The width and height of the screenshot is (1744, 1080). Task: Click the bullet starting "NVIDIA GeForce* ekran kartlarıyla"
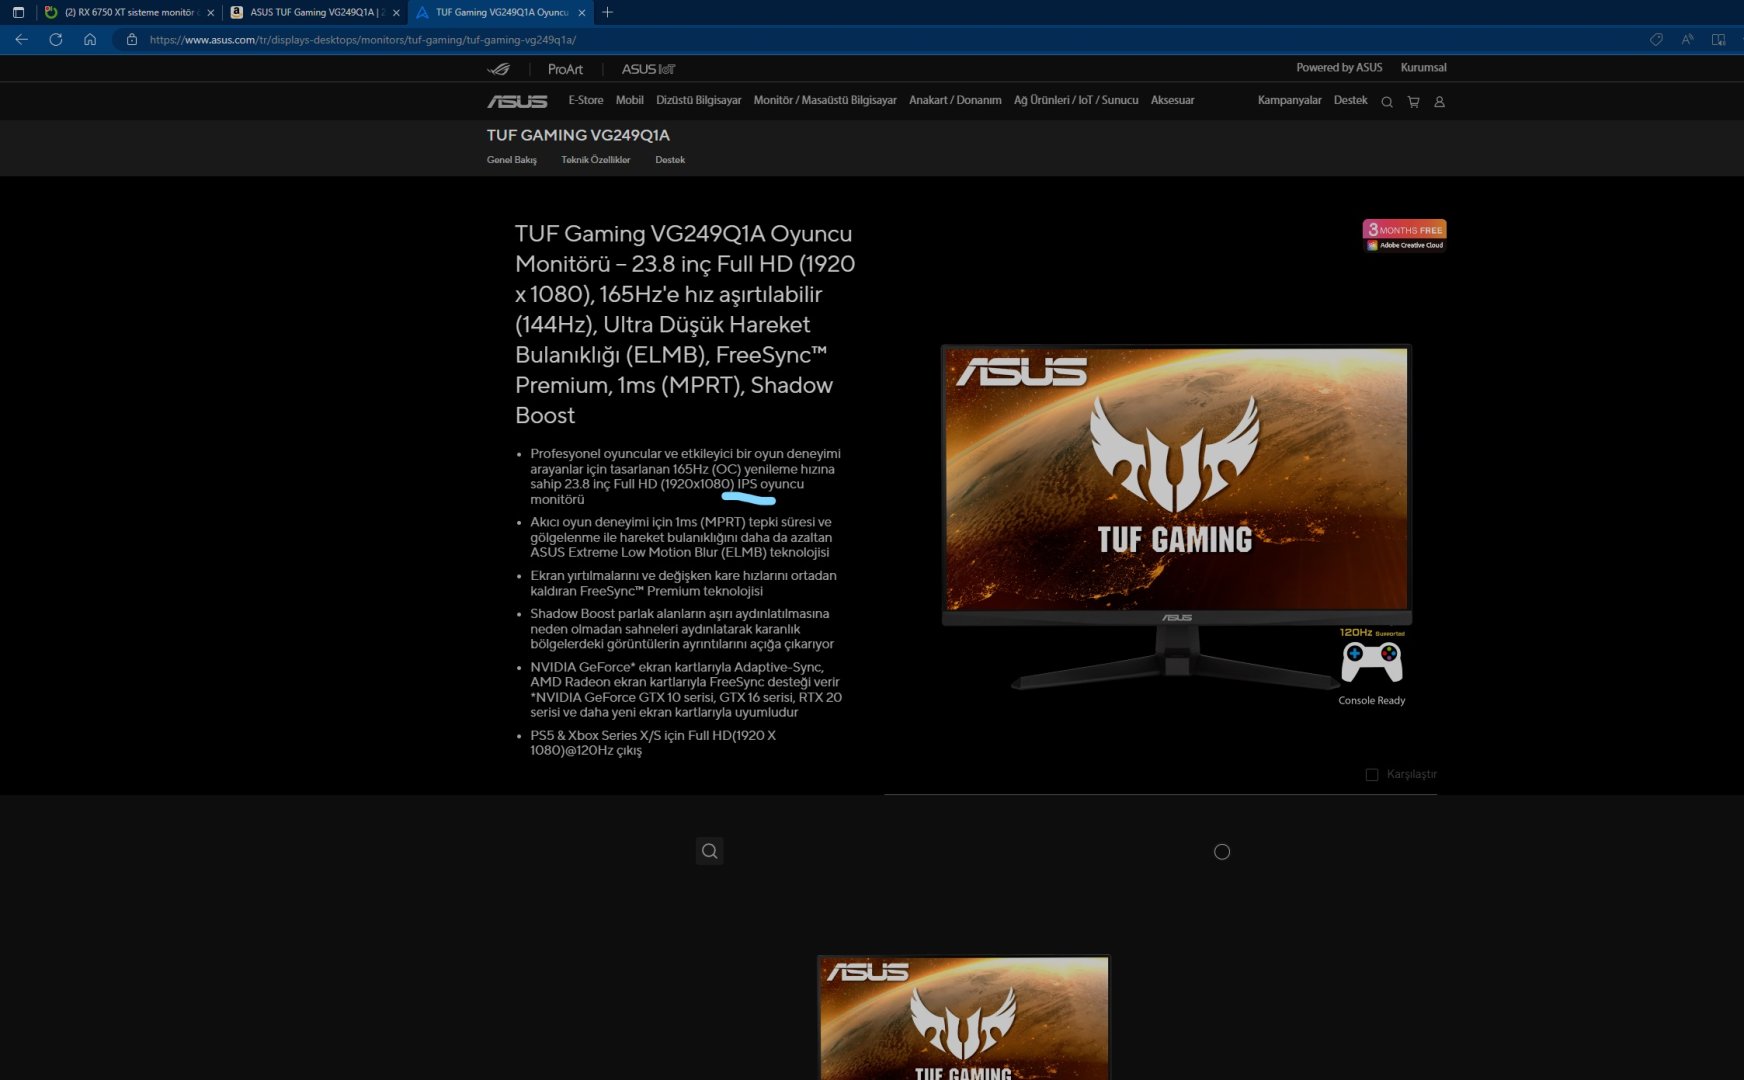point(686,690)
